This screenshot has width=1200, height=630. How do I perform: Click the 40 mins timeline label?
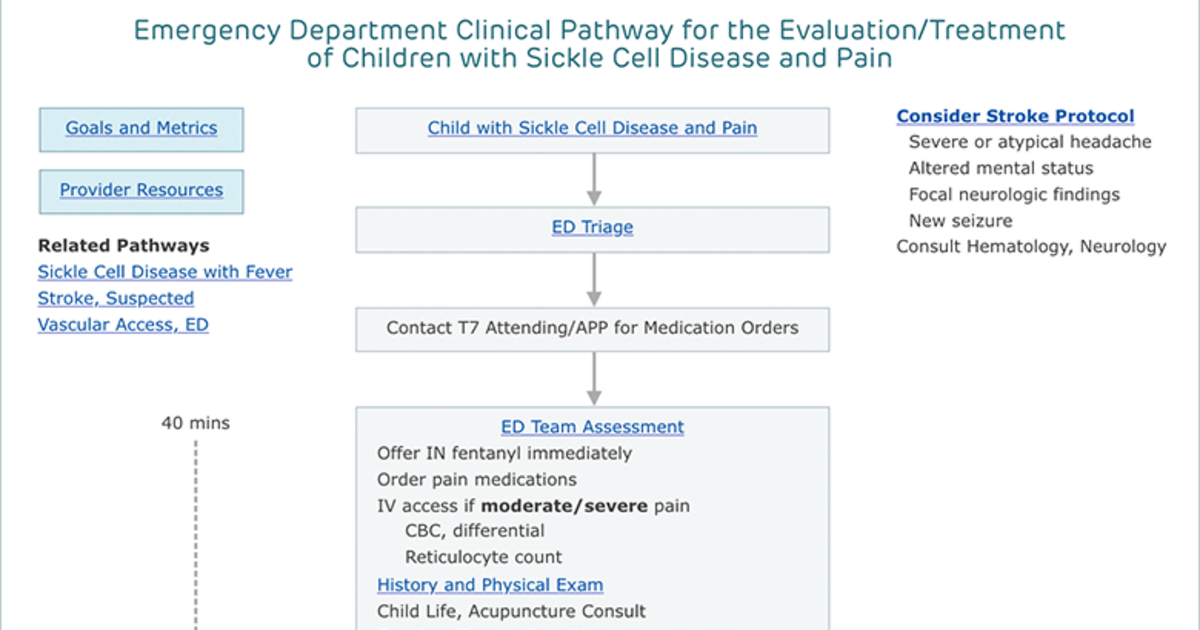coord(195,423)
